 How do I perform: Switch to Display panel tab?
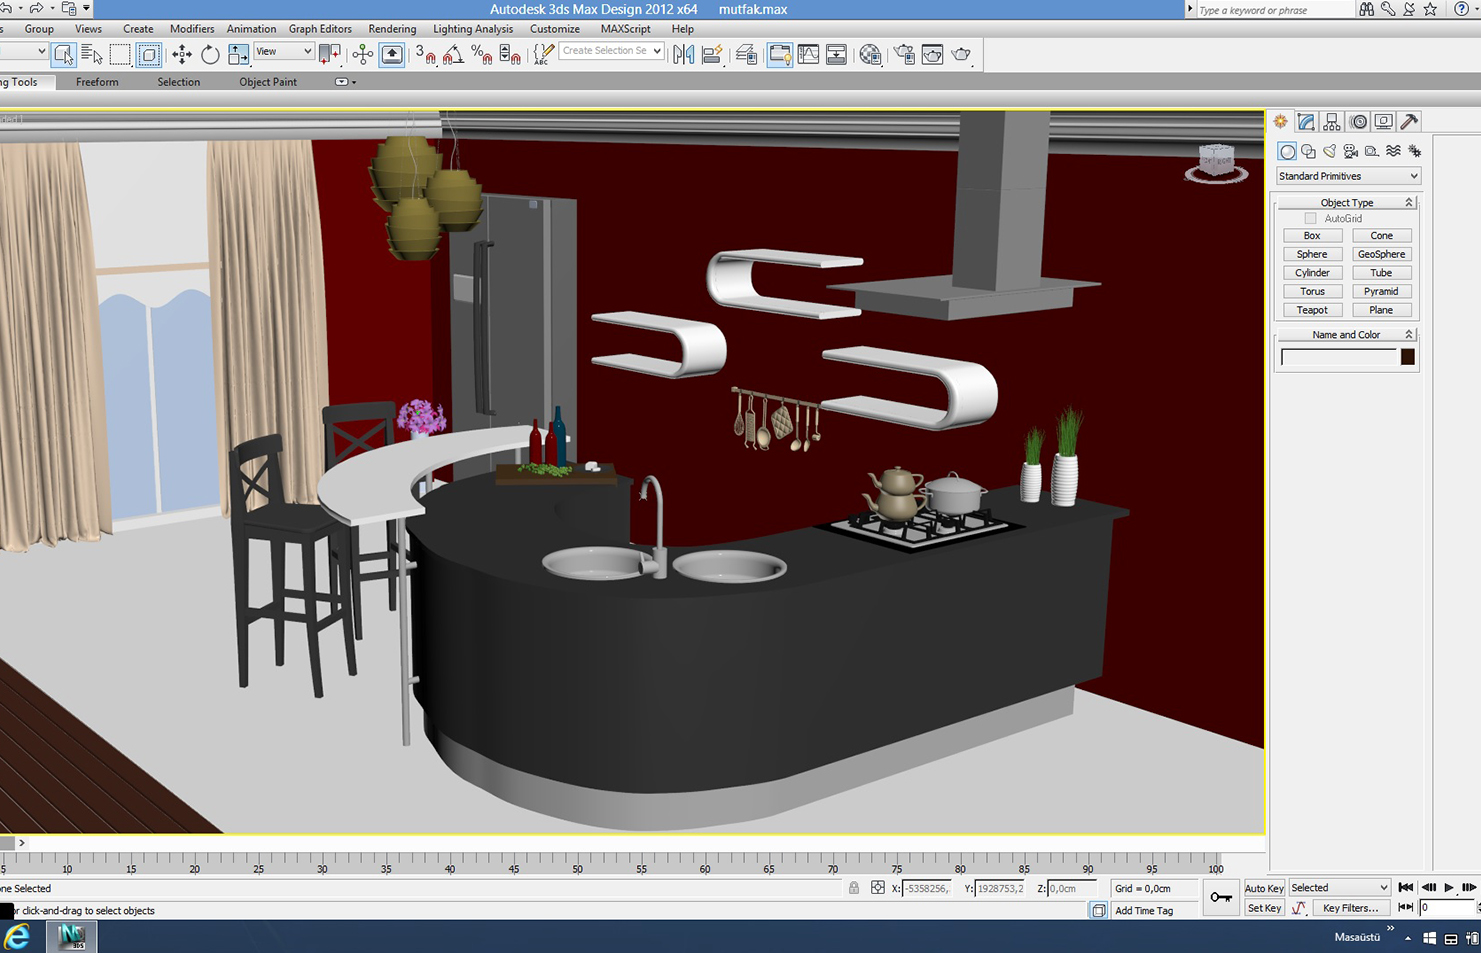tap(1383, 122)
